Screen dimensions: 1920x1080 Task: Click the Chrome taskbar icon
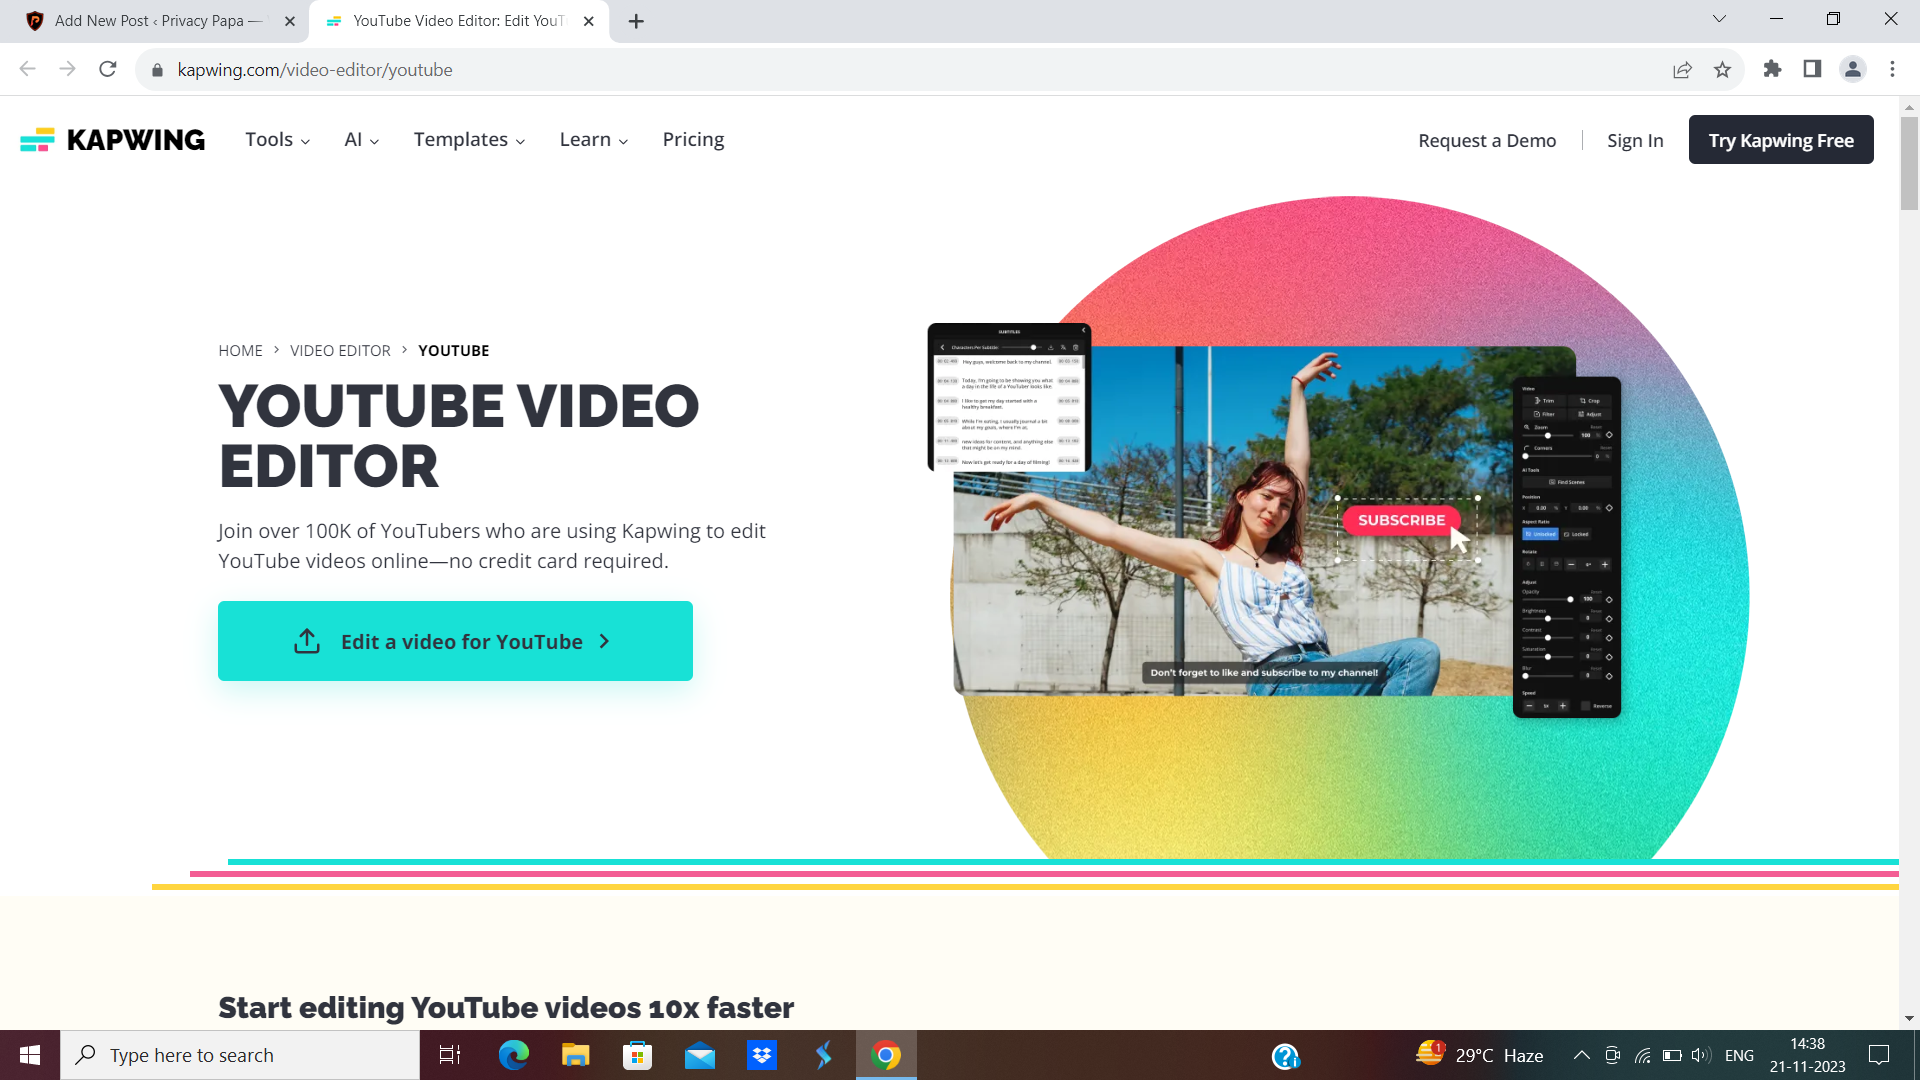(886, 1055)
